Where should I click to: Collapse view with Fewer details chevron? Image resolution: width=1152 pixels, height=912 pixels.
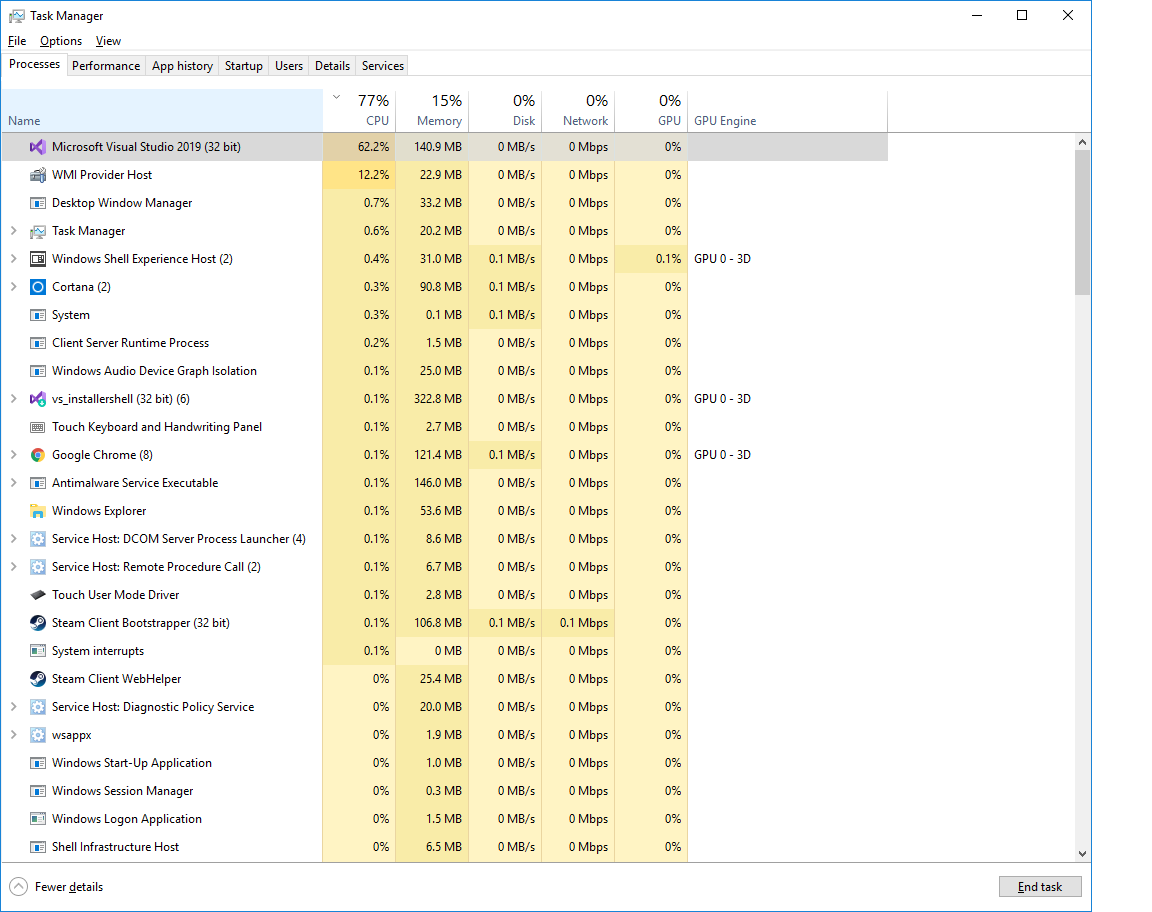click(x=18, y=887)
